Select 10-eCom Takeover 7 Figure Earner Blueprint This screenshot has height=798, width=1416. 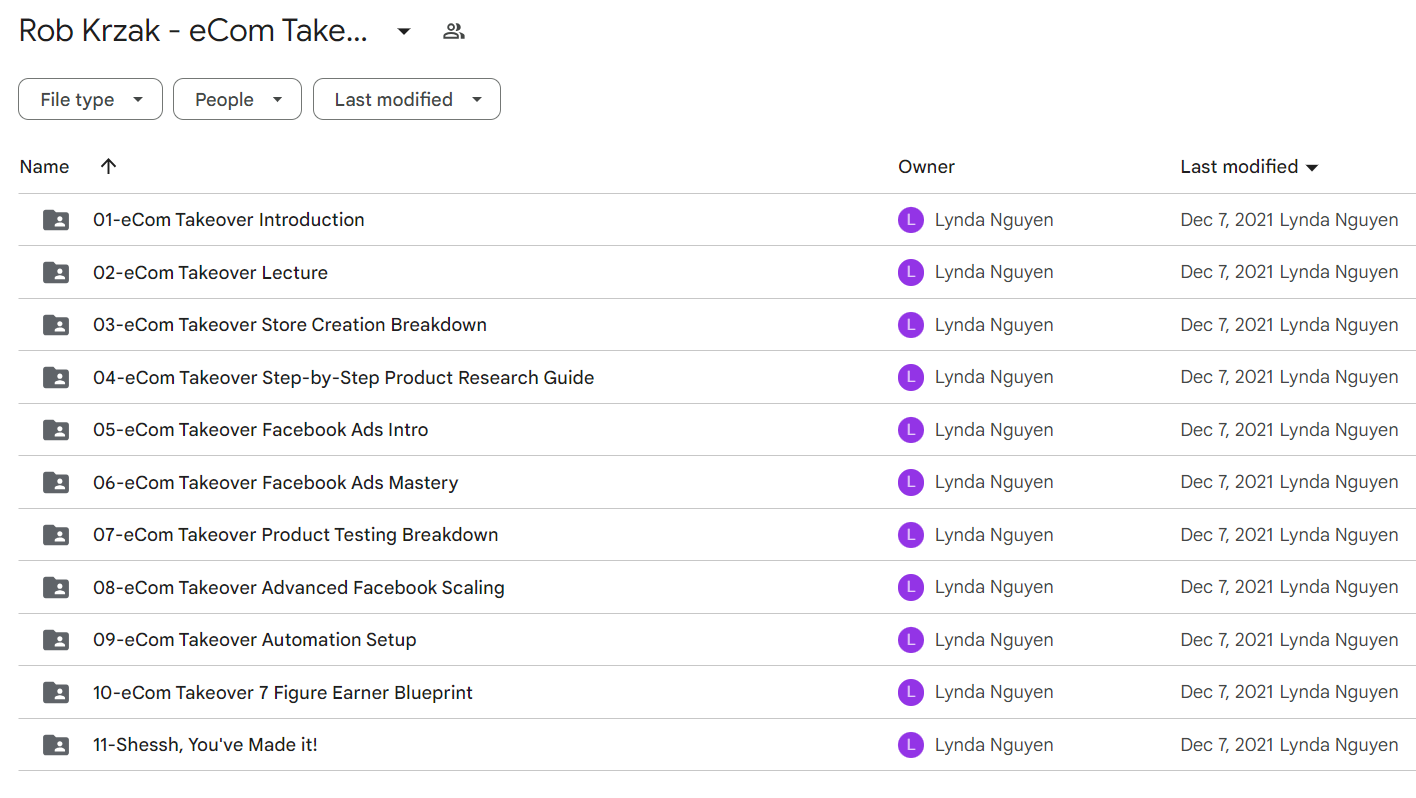[283, 692]
